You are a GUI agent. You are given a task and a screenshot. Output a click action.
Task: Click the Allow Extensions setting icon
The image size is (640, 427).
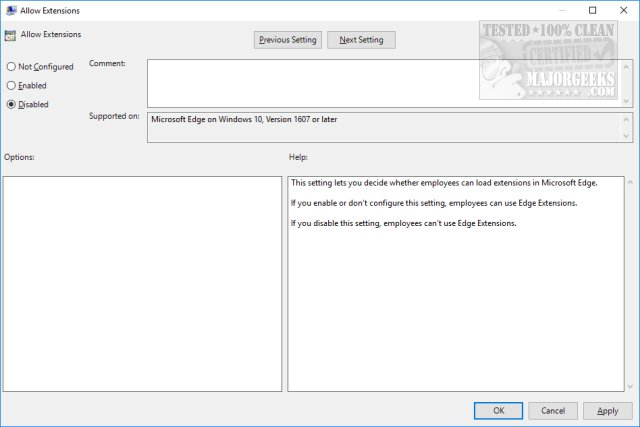(x=10, y=35)
